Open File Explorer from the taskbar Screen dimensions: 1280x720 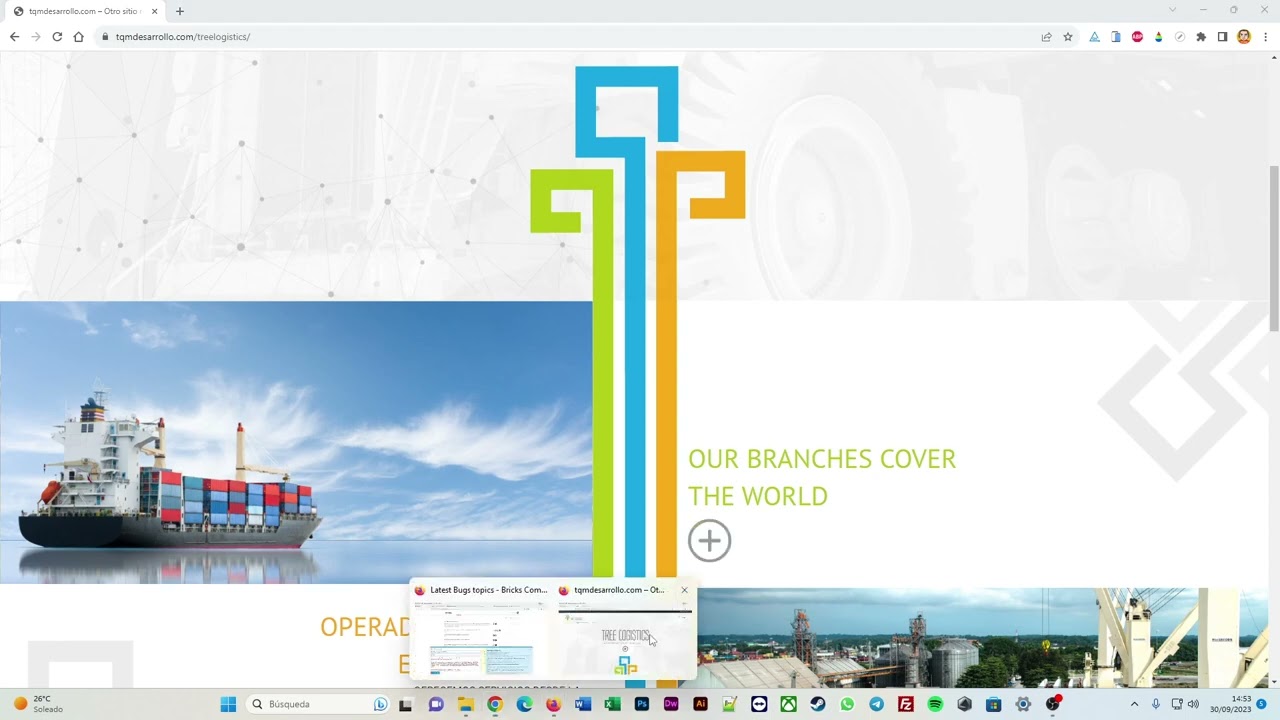[x=465, y=704]
